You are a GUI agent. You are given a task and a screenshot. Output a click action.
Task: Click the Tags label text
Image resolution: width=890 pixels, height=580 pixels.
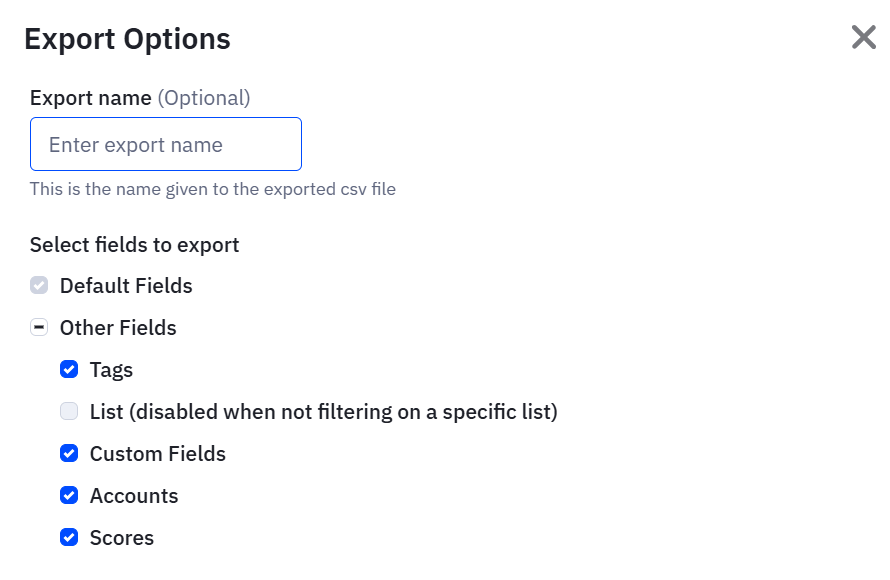pos(110,369)
